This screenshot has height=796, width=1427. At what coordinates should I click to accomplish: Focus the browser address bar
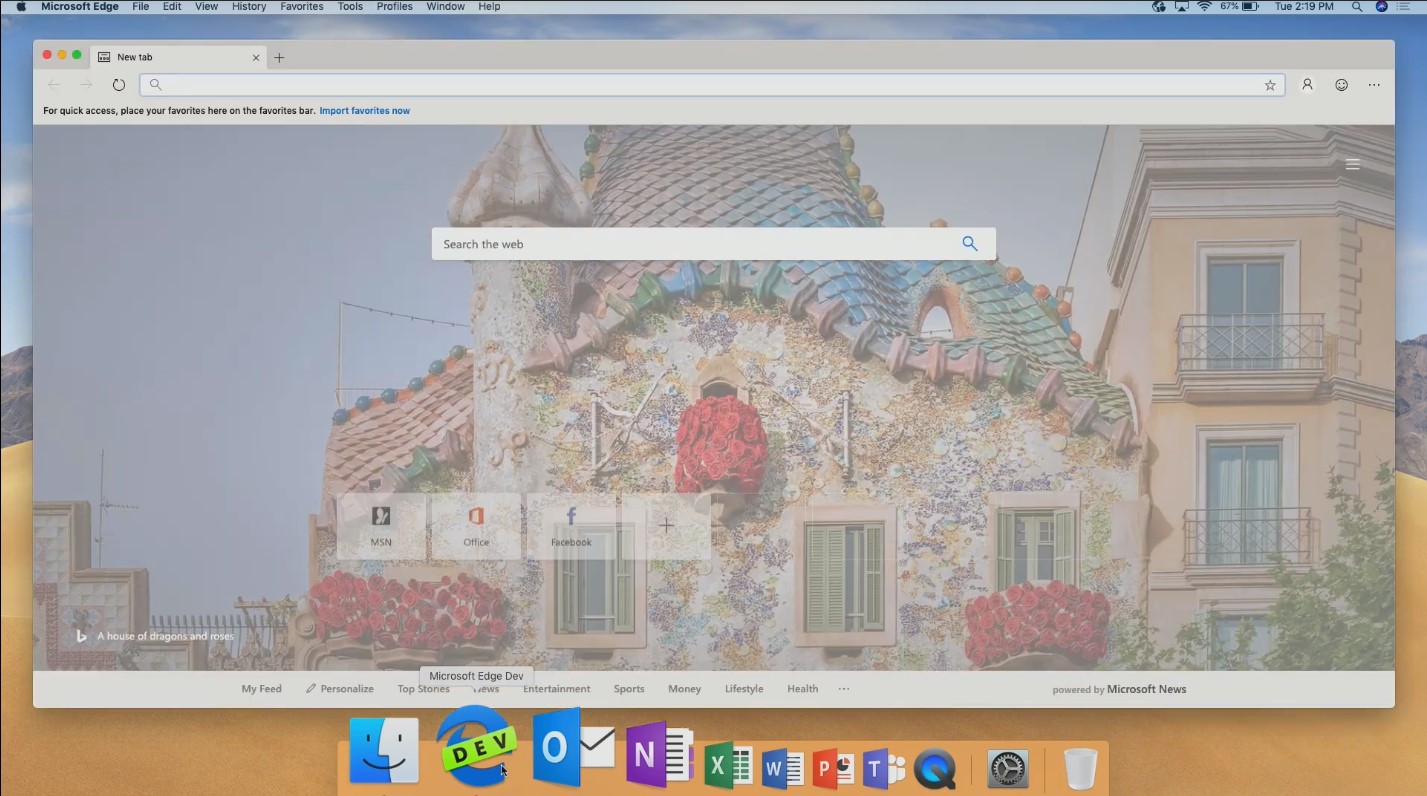[x=711, y=85]
